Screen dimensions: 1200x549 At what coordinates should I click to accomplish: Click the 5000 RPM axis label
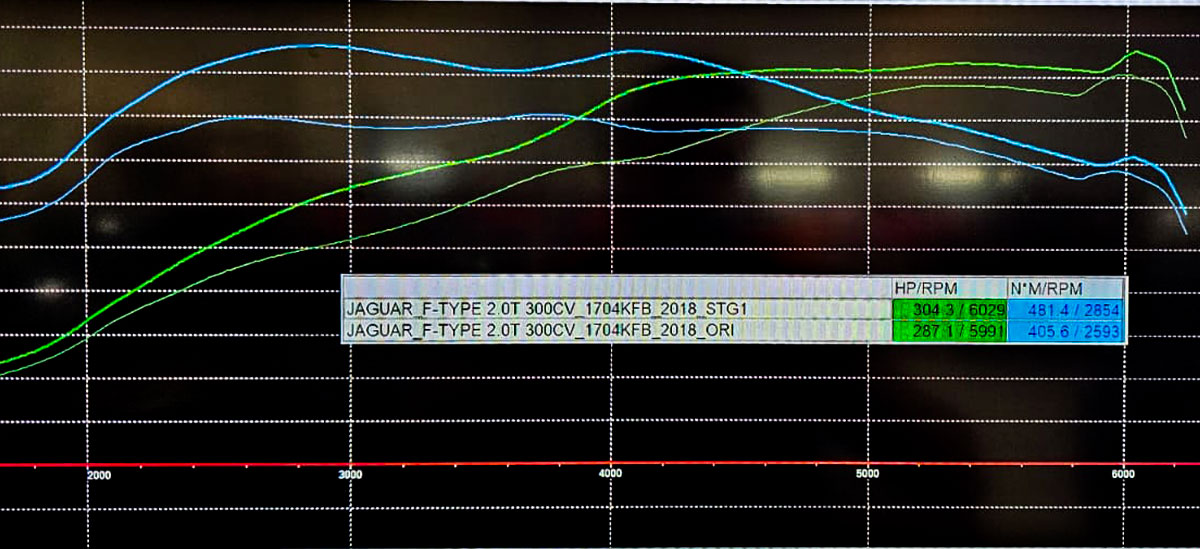[x=868, y=475]
